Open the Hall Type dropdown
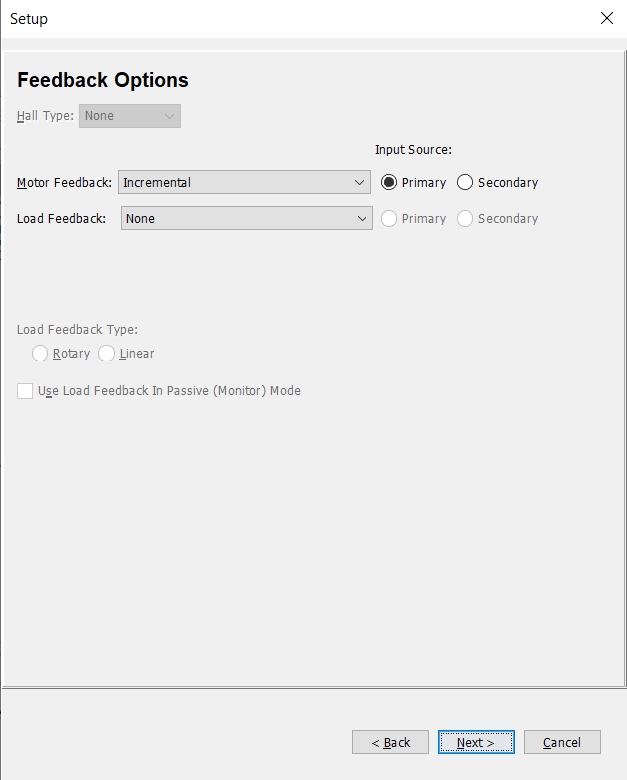The height and width of the screenshot is (780, 627). [x=130, y=116]
